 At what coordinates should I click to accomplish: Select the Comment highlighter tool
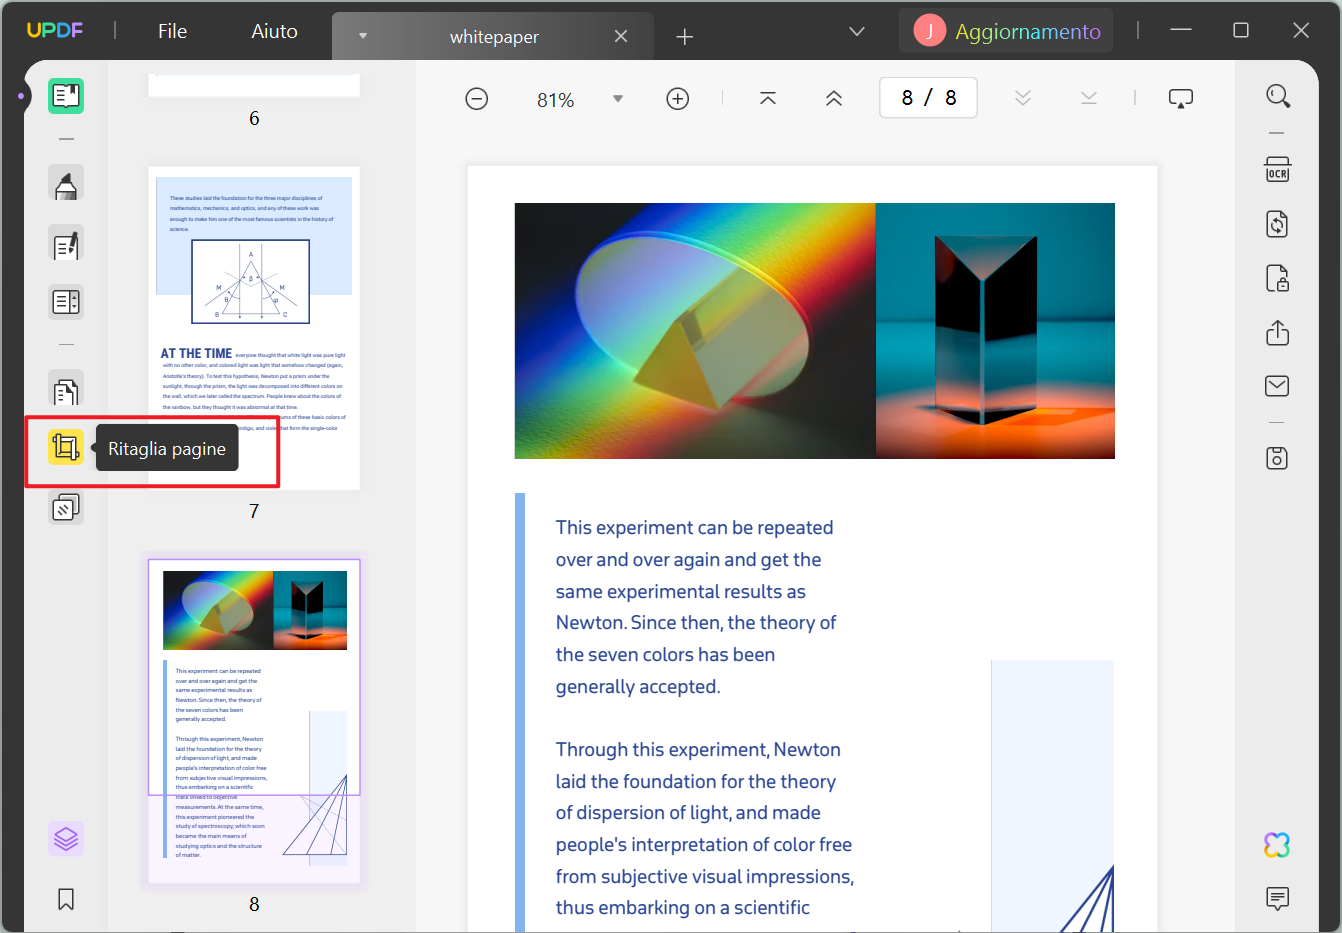[66, 184]
